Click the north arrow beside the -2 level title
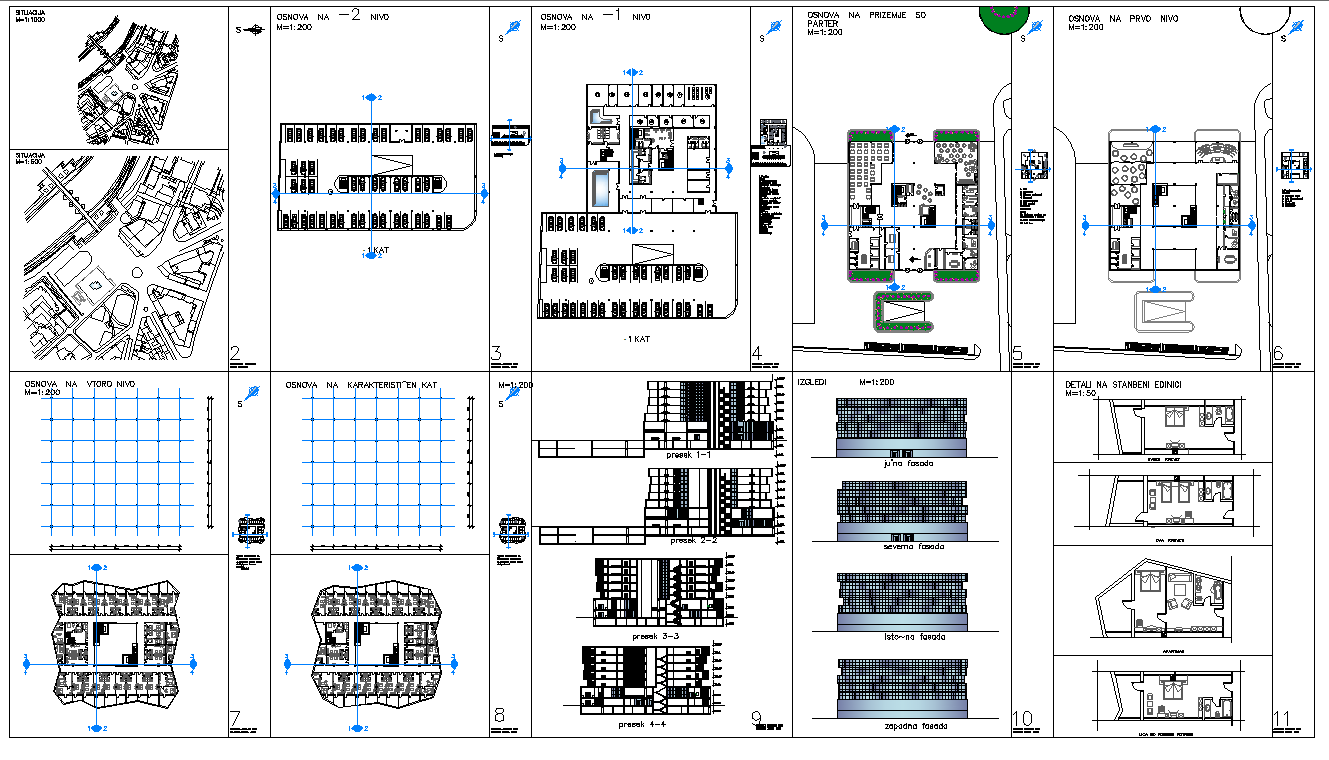The image size is (1329, 760). (249, 30)
